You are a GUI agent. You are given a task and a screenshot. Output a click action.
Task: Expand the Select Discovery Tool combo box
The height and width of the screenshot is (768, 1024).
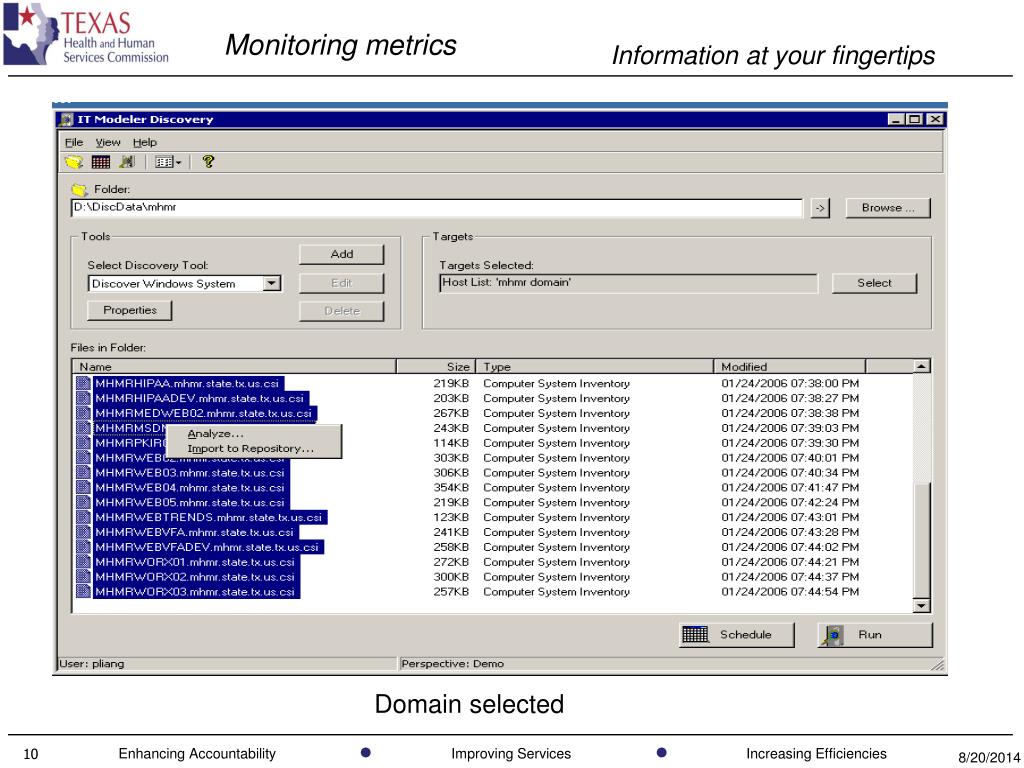[x=272, y=283]
